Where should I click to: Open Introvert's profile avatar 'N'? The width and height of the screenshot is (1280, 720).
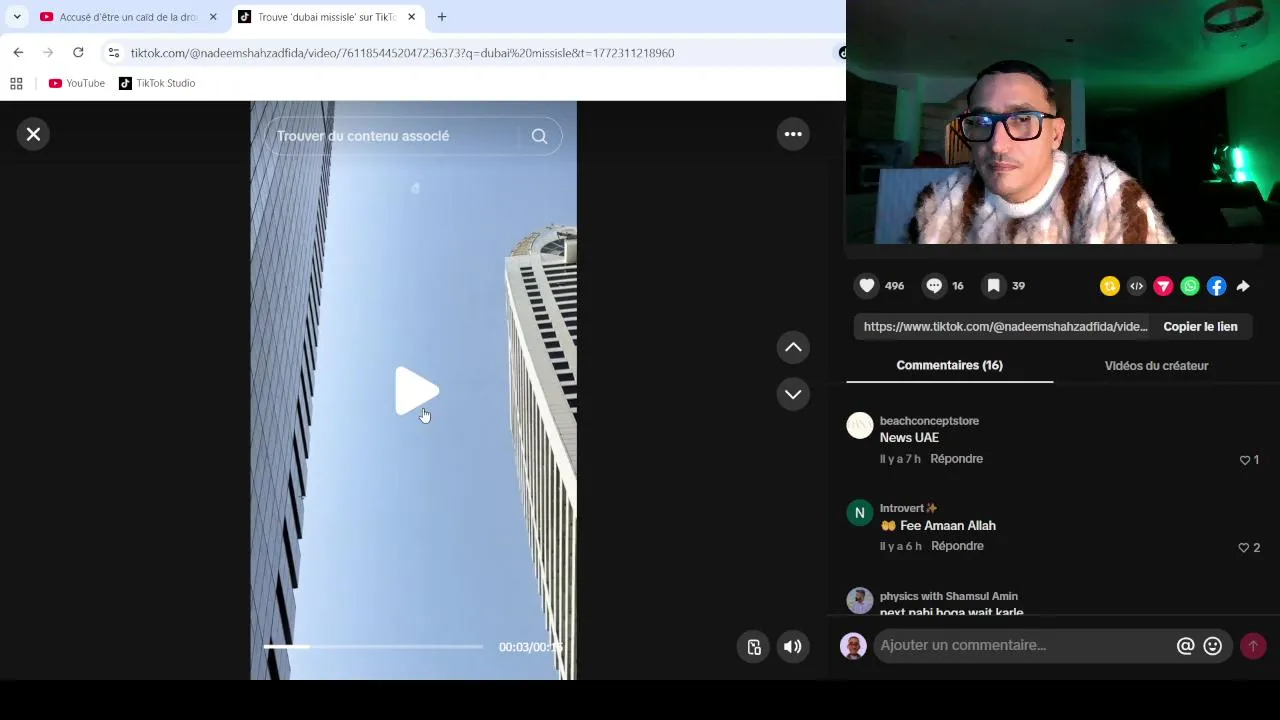(x=860, y=513)
